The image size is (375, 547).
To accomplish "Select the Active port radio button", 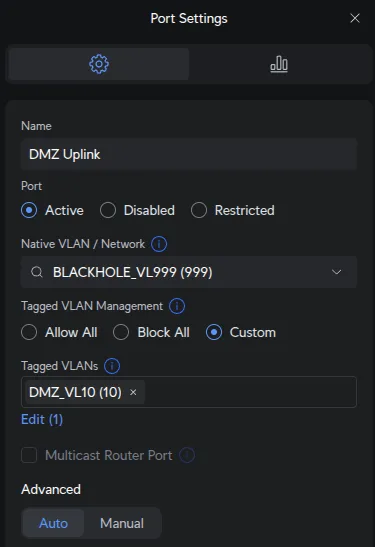I will (x=29, y=210).
